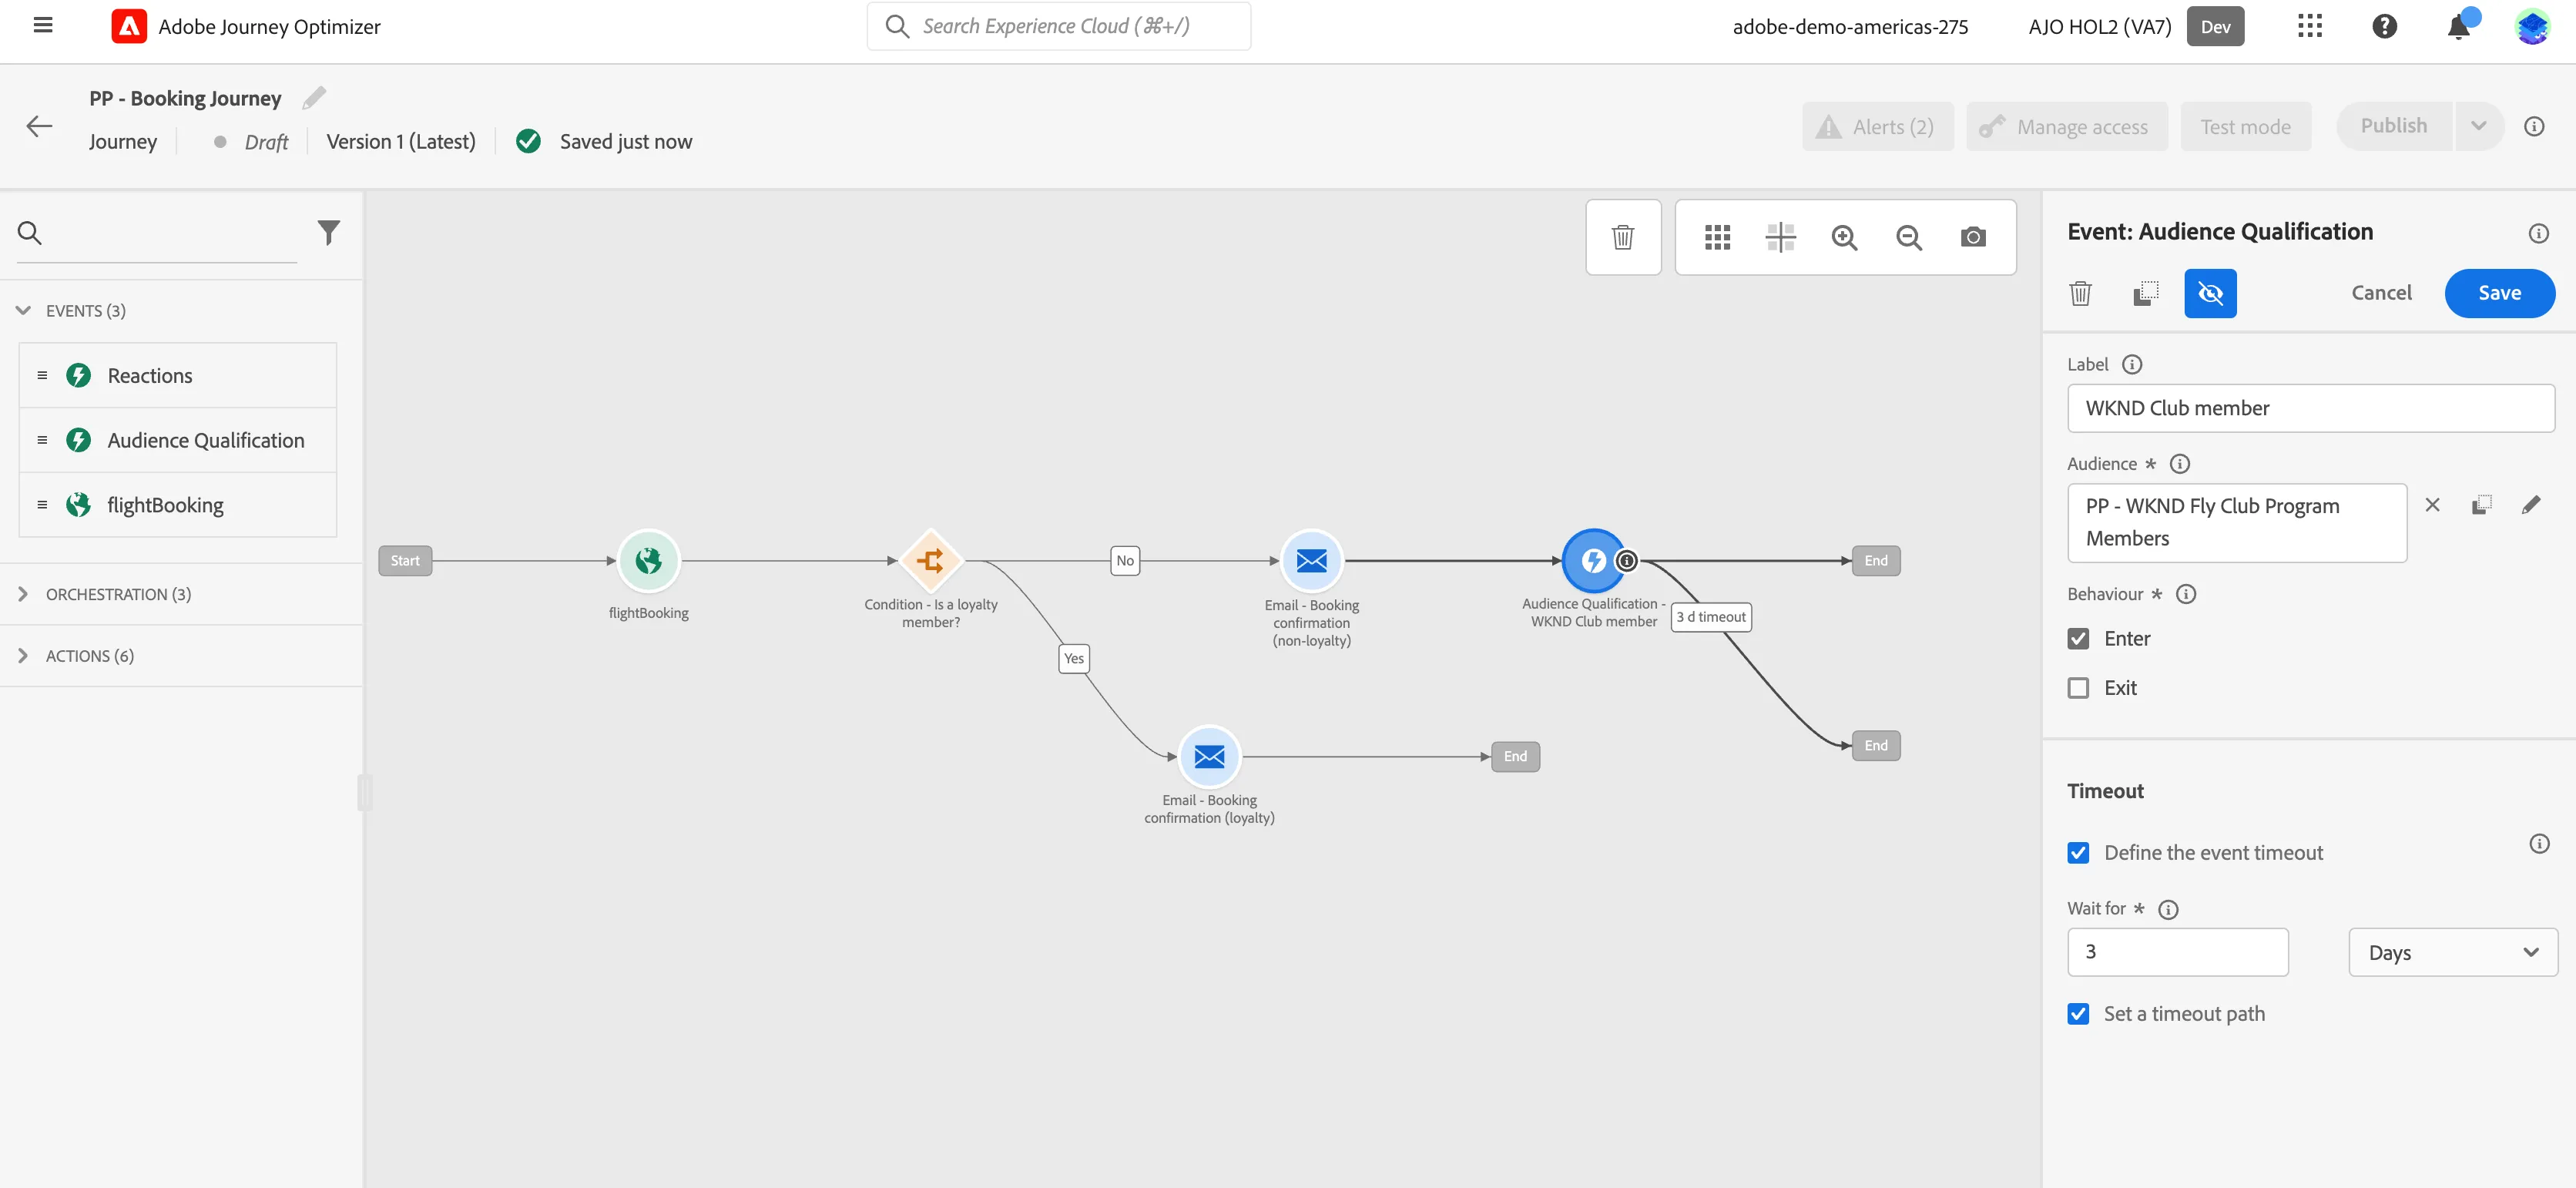Open Manage access
The width and height of the screenshot is (2576, 1188).
[x=2067, y=127]
